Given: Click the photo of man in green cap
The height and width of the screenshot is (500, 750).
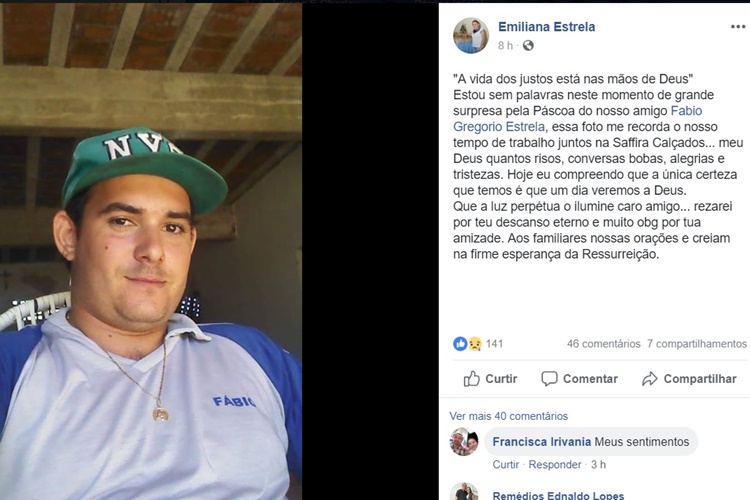Looking at the screenshot, I should click(x=151, y=252).
